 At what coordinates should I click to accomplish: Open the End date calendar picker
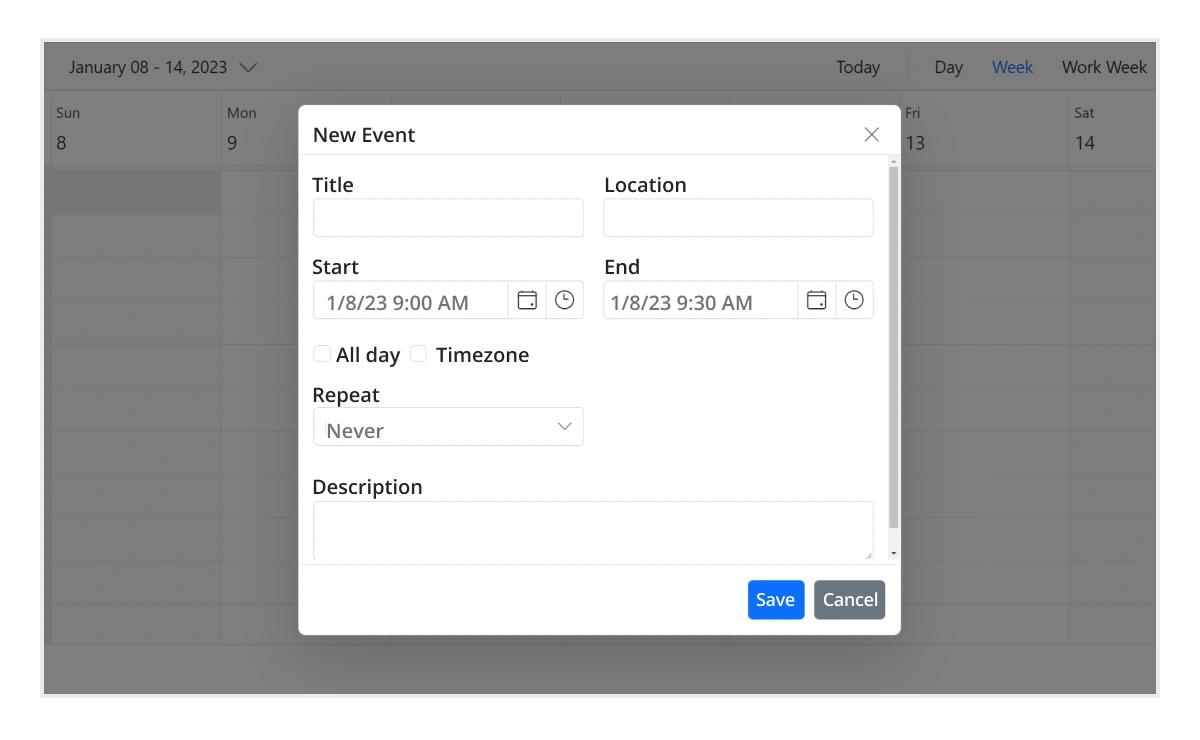tap(816, 300)
